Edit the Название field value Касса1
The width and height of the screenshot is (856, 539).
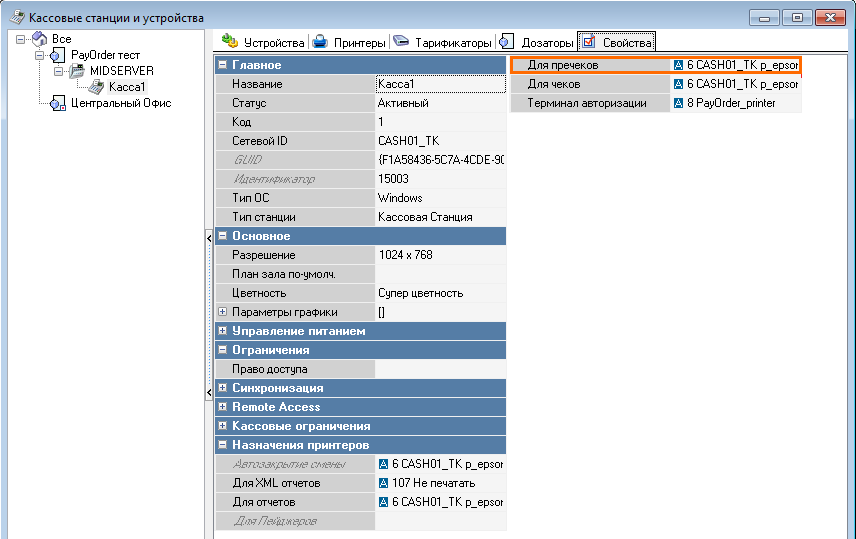pyautogui.click(x=440, y=84)
